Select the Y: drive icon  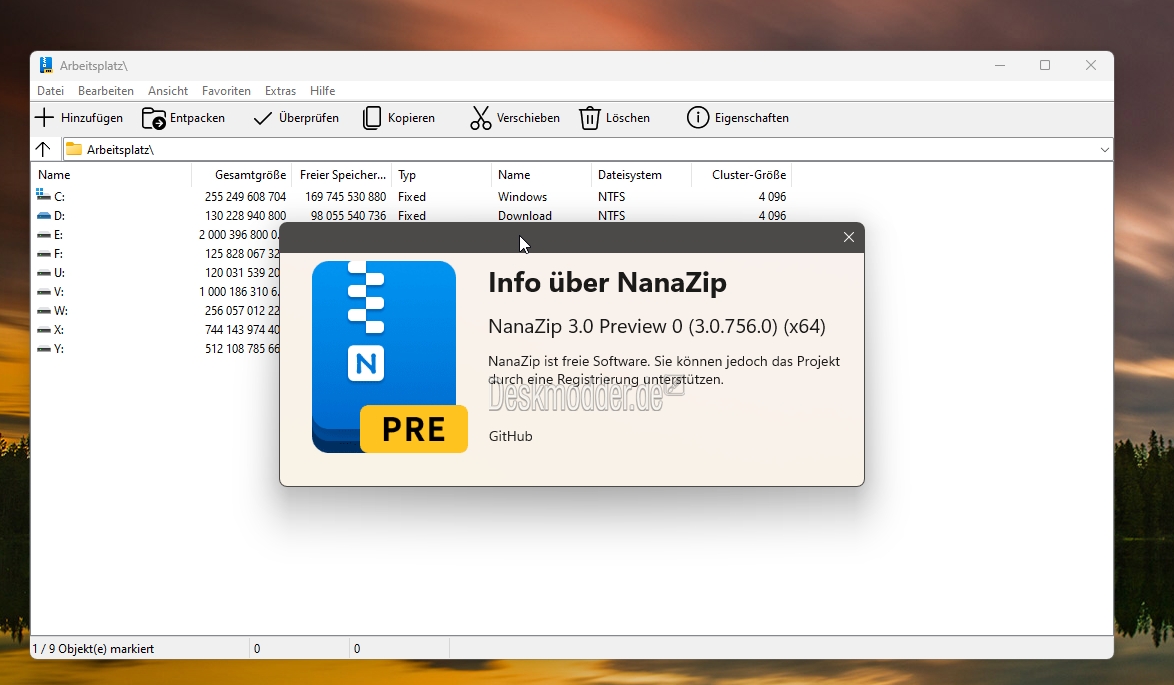(x=43, y=349)
